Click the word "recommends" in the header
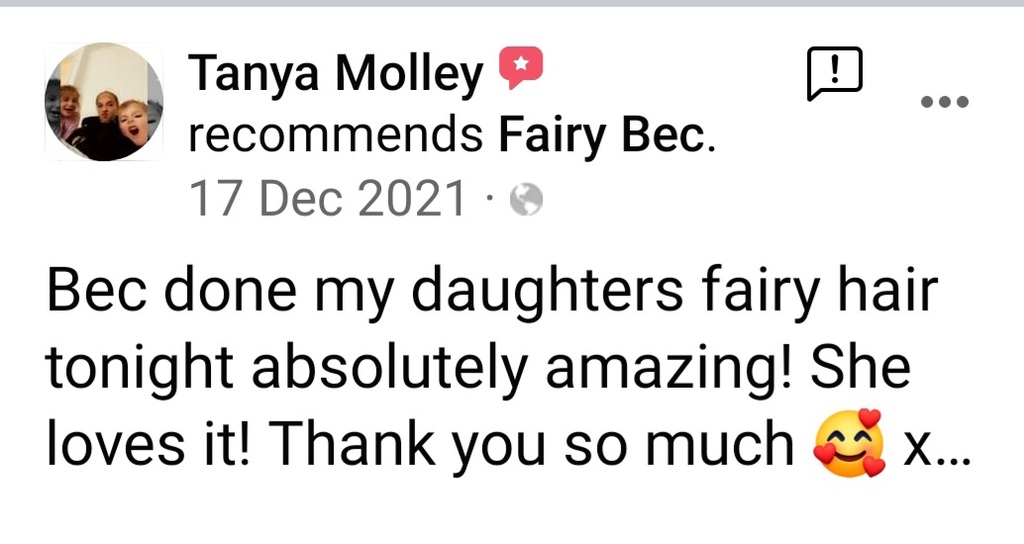Image resolution: width=1024 pixels, height=544 pixels. coord(337,135)
